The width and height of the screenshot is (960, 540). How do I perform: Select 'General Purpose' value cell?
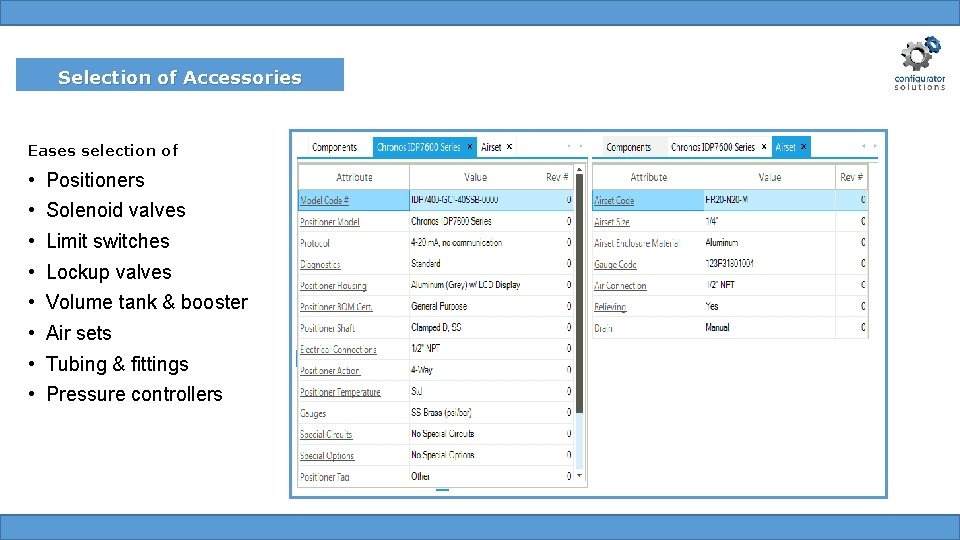[x=439, y=306]
